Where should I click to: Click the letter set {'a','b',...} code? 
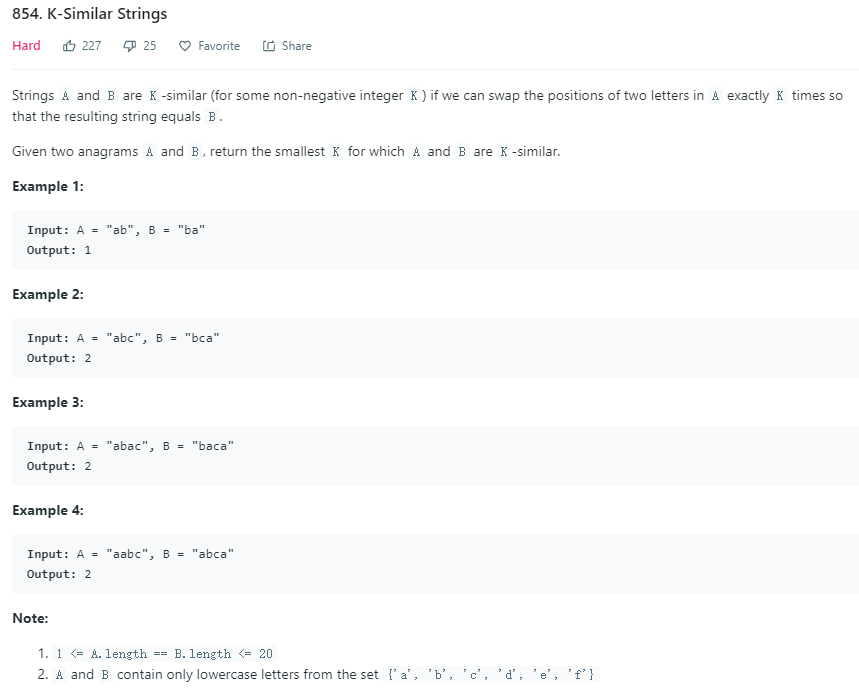pyautogui.click(x=491, y=674)
